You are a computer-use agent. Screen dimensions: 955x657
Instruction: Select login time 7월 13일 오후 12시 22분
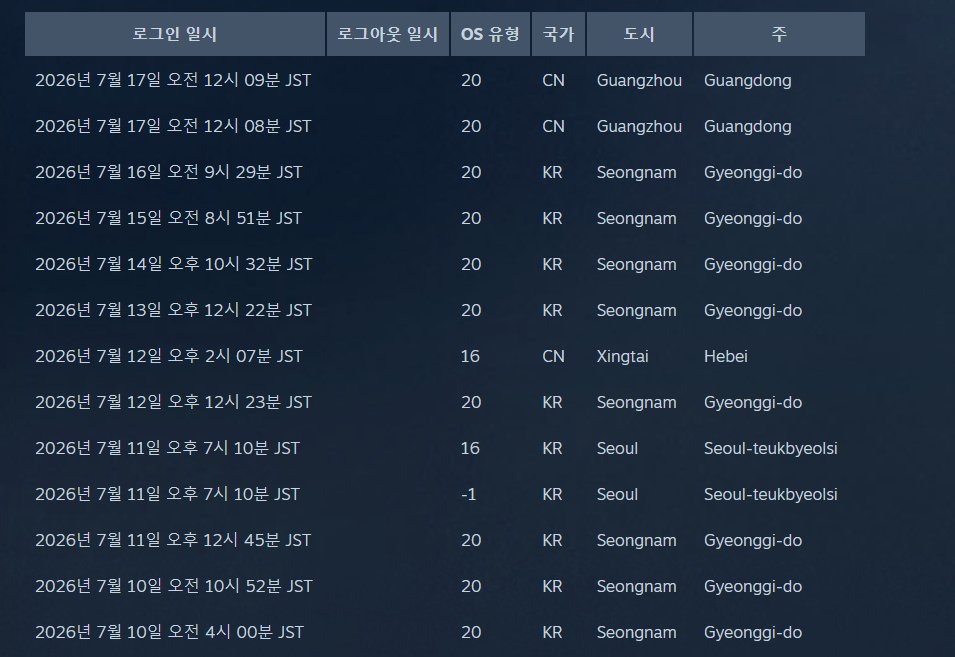click(x=173, y=311)
